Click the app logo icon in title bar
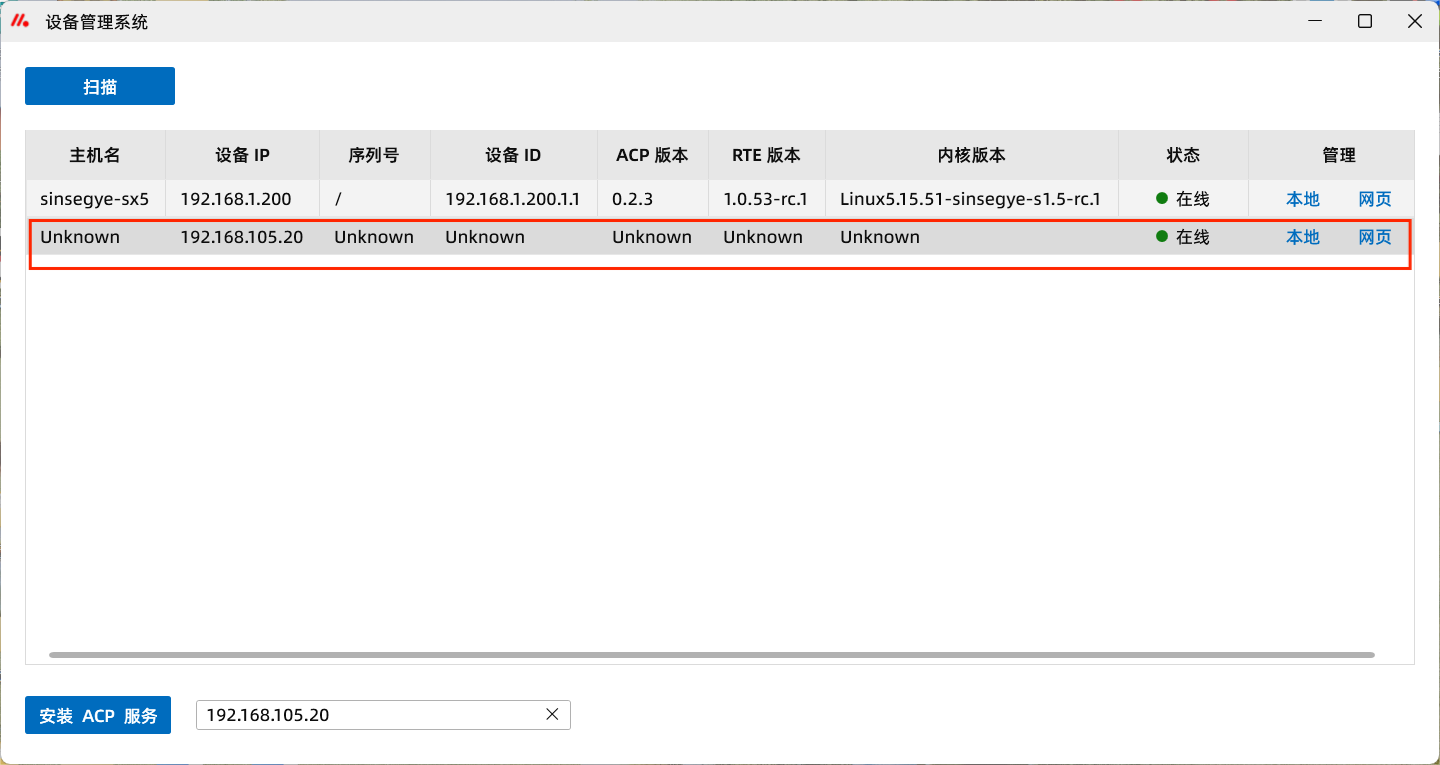1440x765 pixels. 20,21
